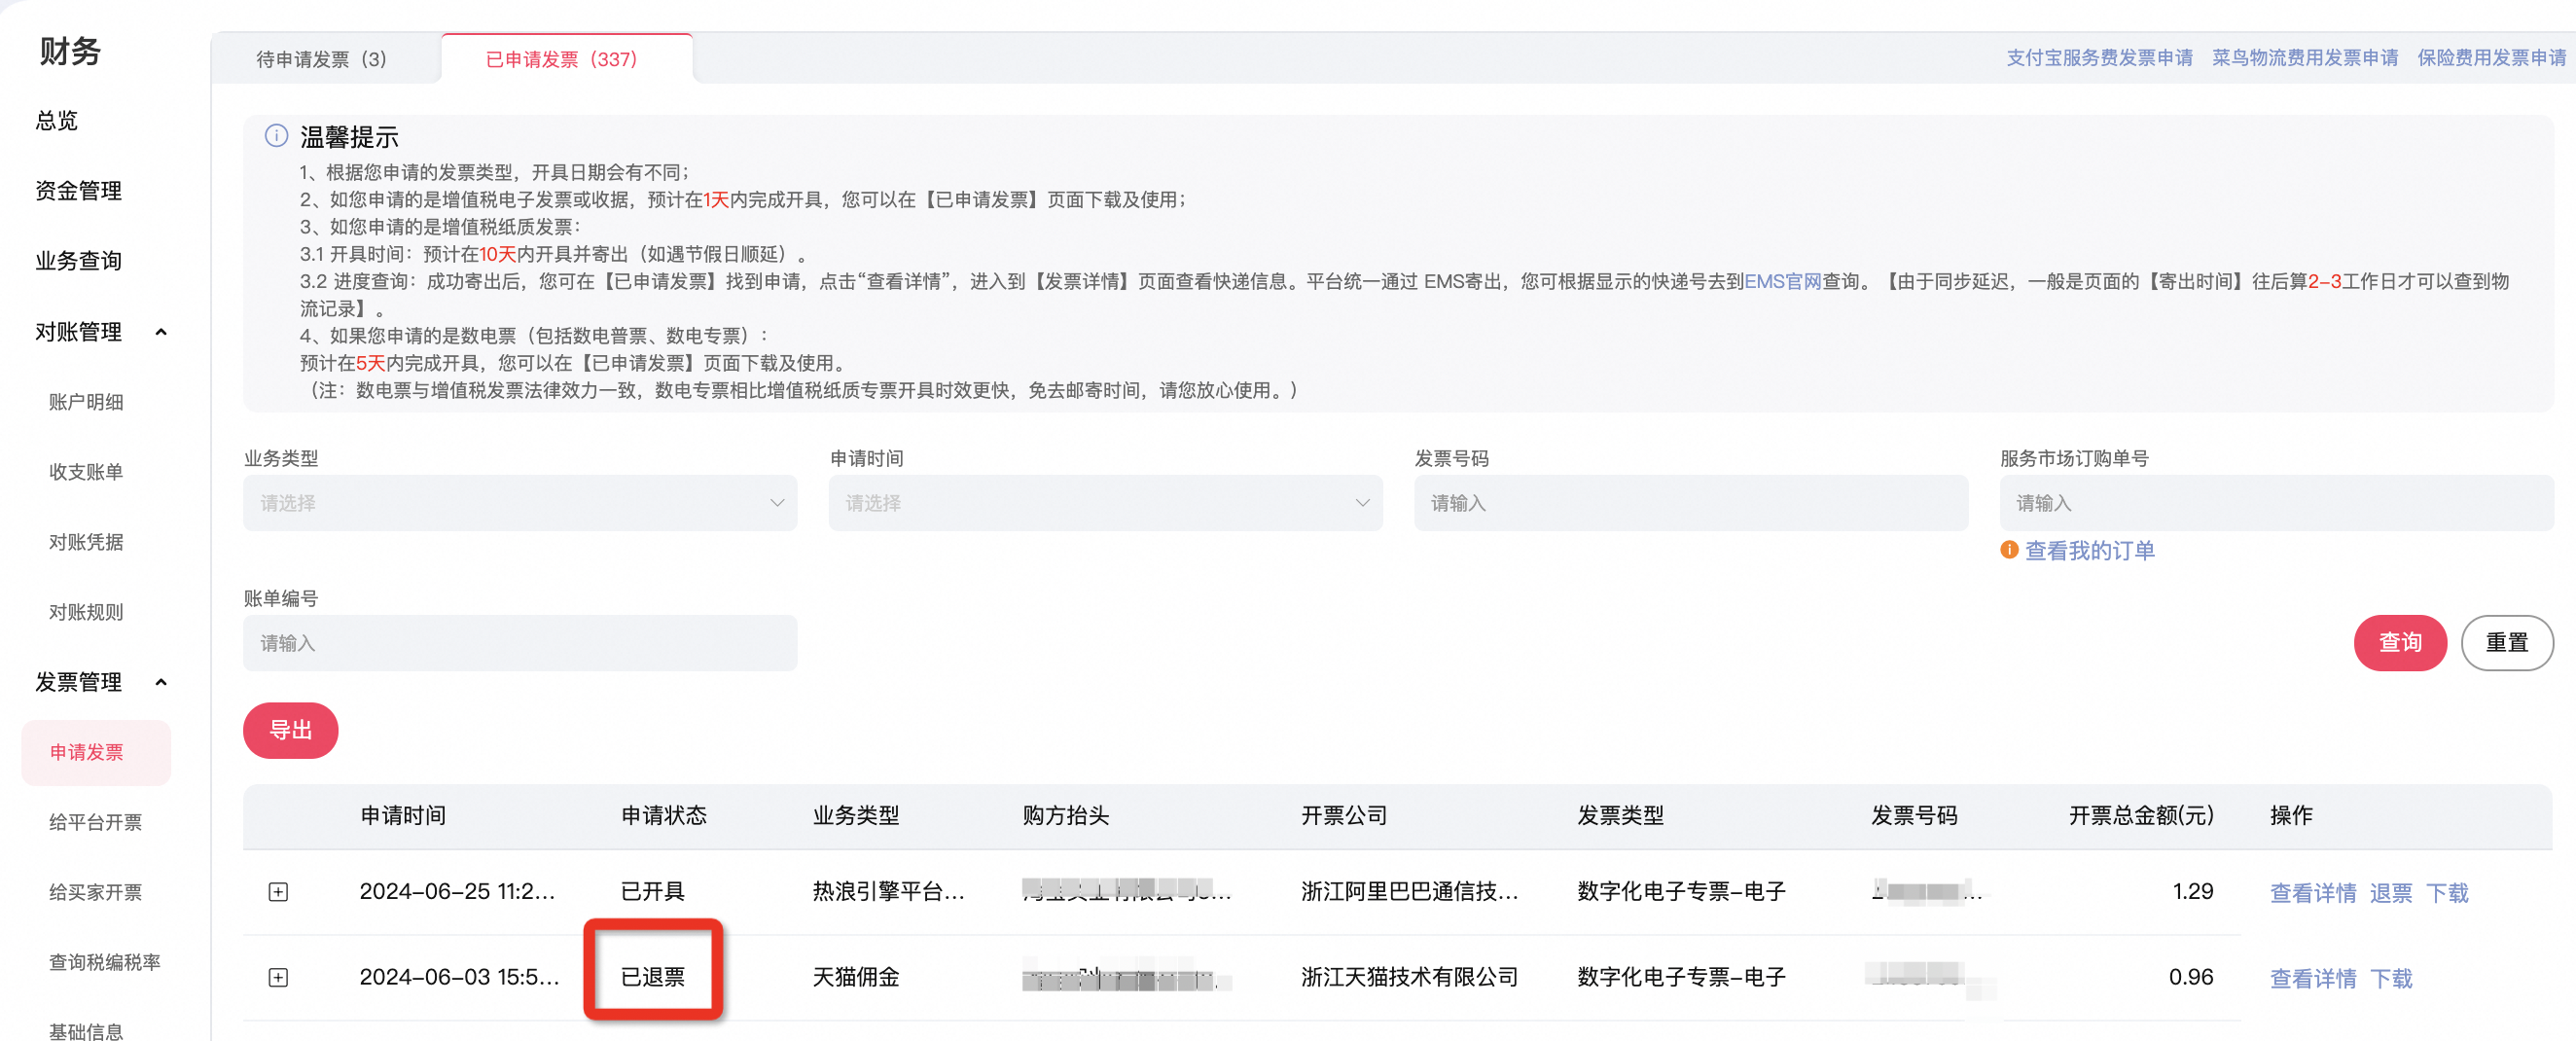This screenshot has height=1041, width=2576.
Task: Open 给买家开票 page
Action: pos(95,892)
